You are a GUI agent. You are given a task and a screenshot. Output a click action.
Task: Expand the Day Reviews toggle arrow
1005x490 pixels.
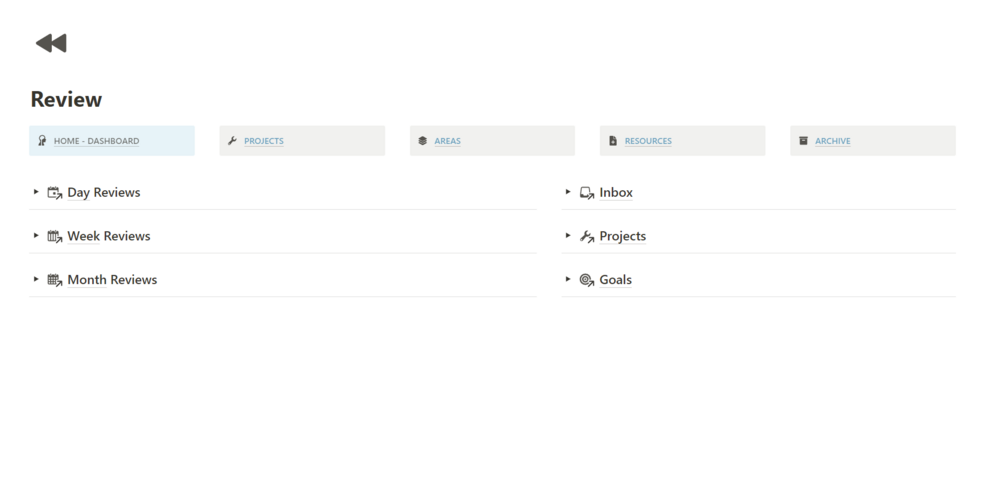[37, 192]
